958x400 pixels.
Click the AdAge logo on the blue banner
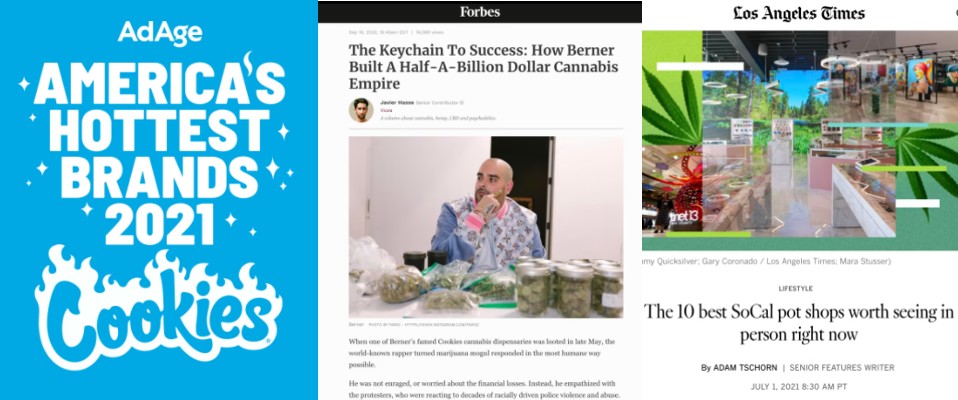159,34
